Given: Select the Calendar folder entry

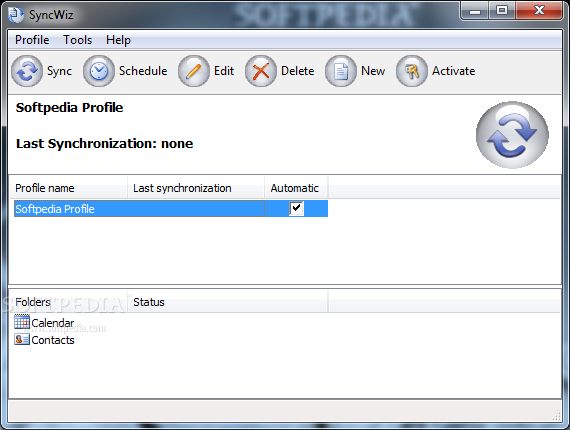Looking at the screenshot, I should point(44,322).
